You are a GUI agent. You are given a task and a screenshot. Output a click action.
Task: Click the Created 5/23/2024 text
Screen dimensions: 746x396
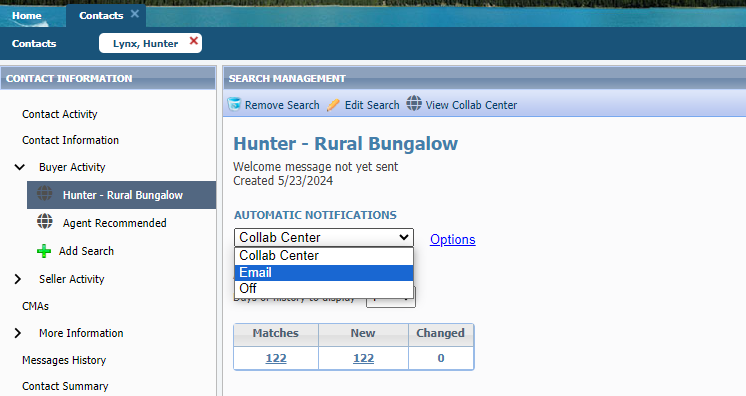283,181
